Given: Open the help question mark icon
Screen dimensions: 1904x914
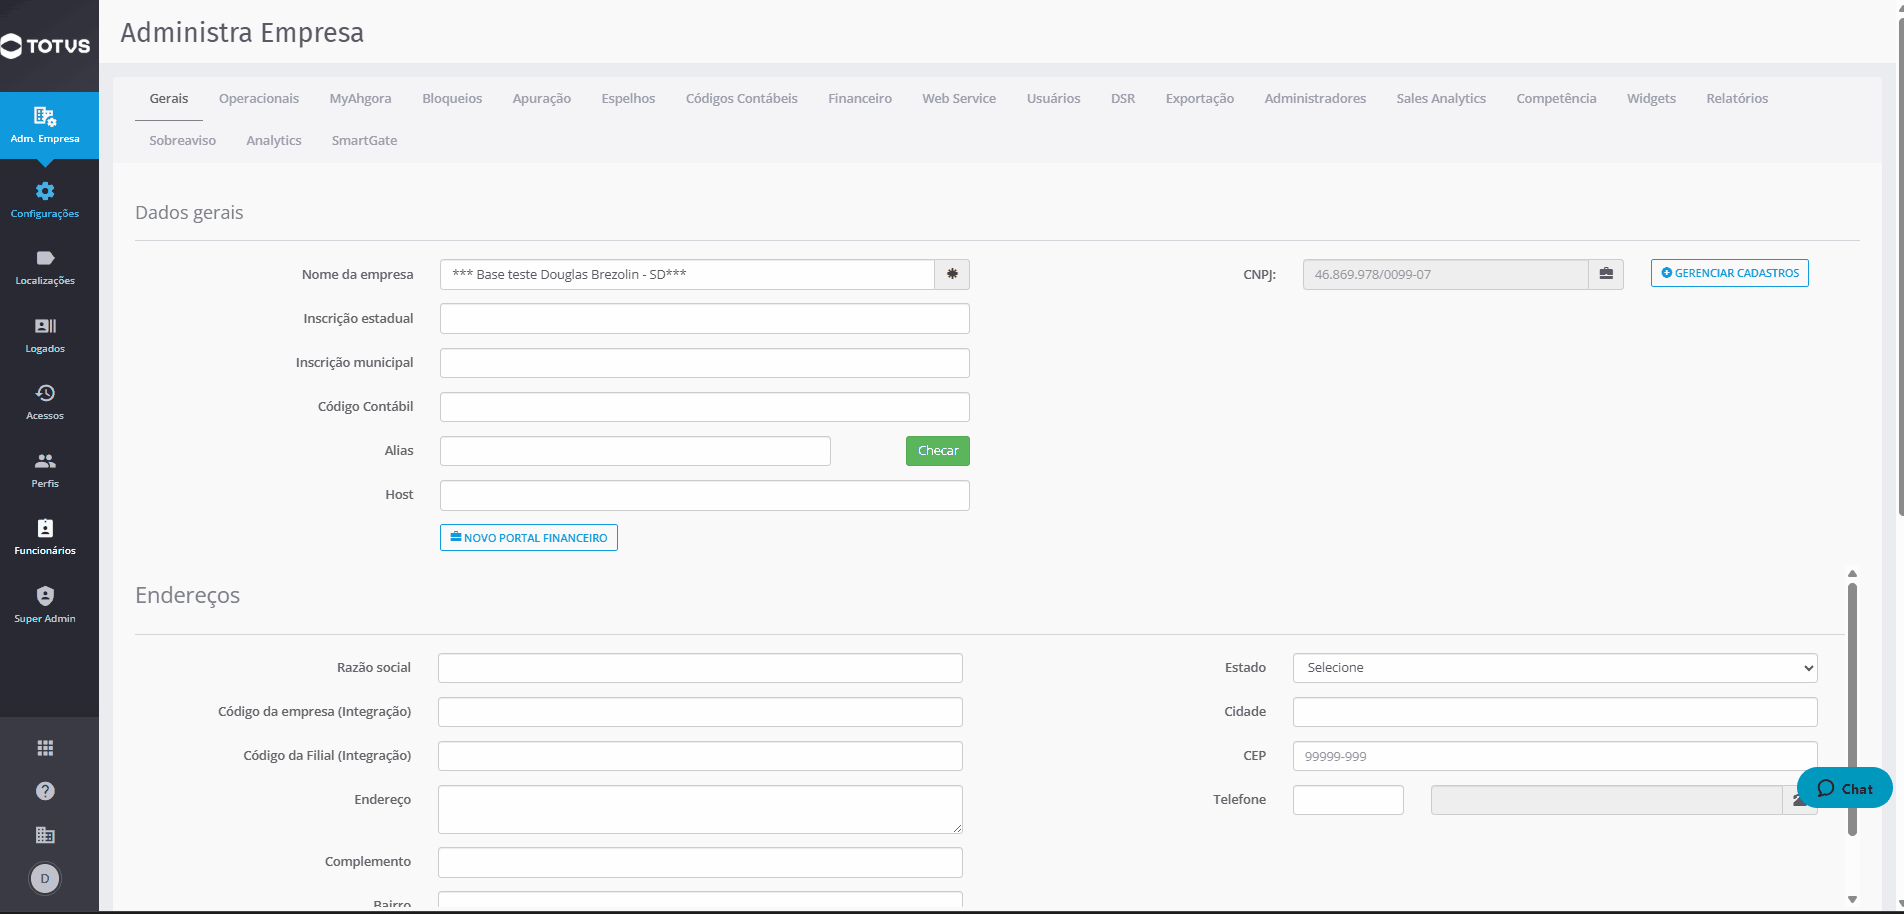Looking at the screenshot, I should click(45, 791).
